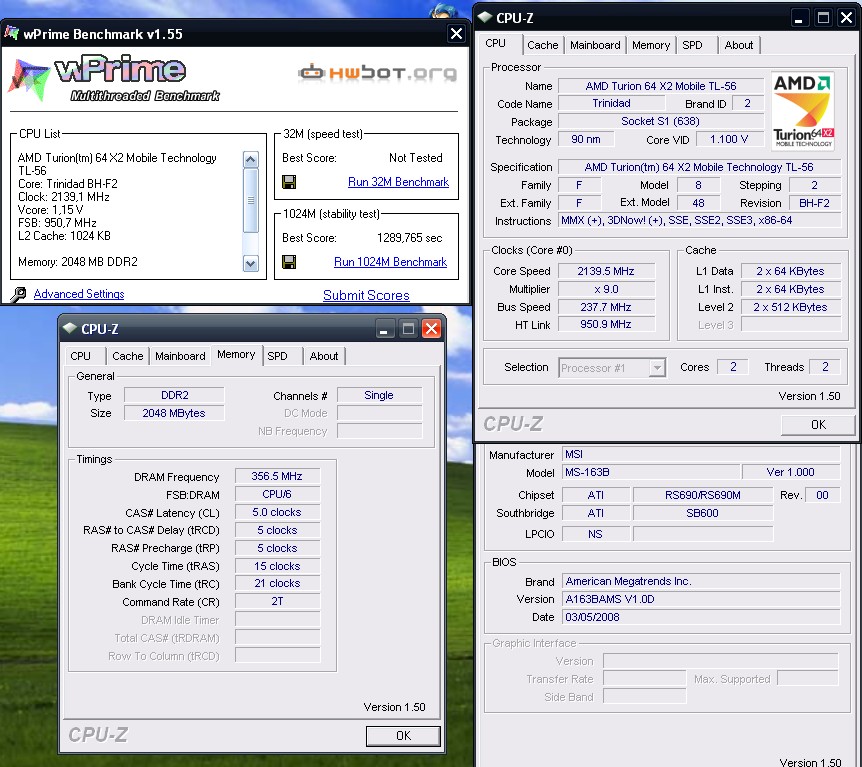Click the Chipset RS690/RS690M field

tap(703, 495)
